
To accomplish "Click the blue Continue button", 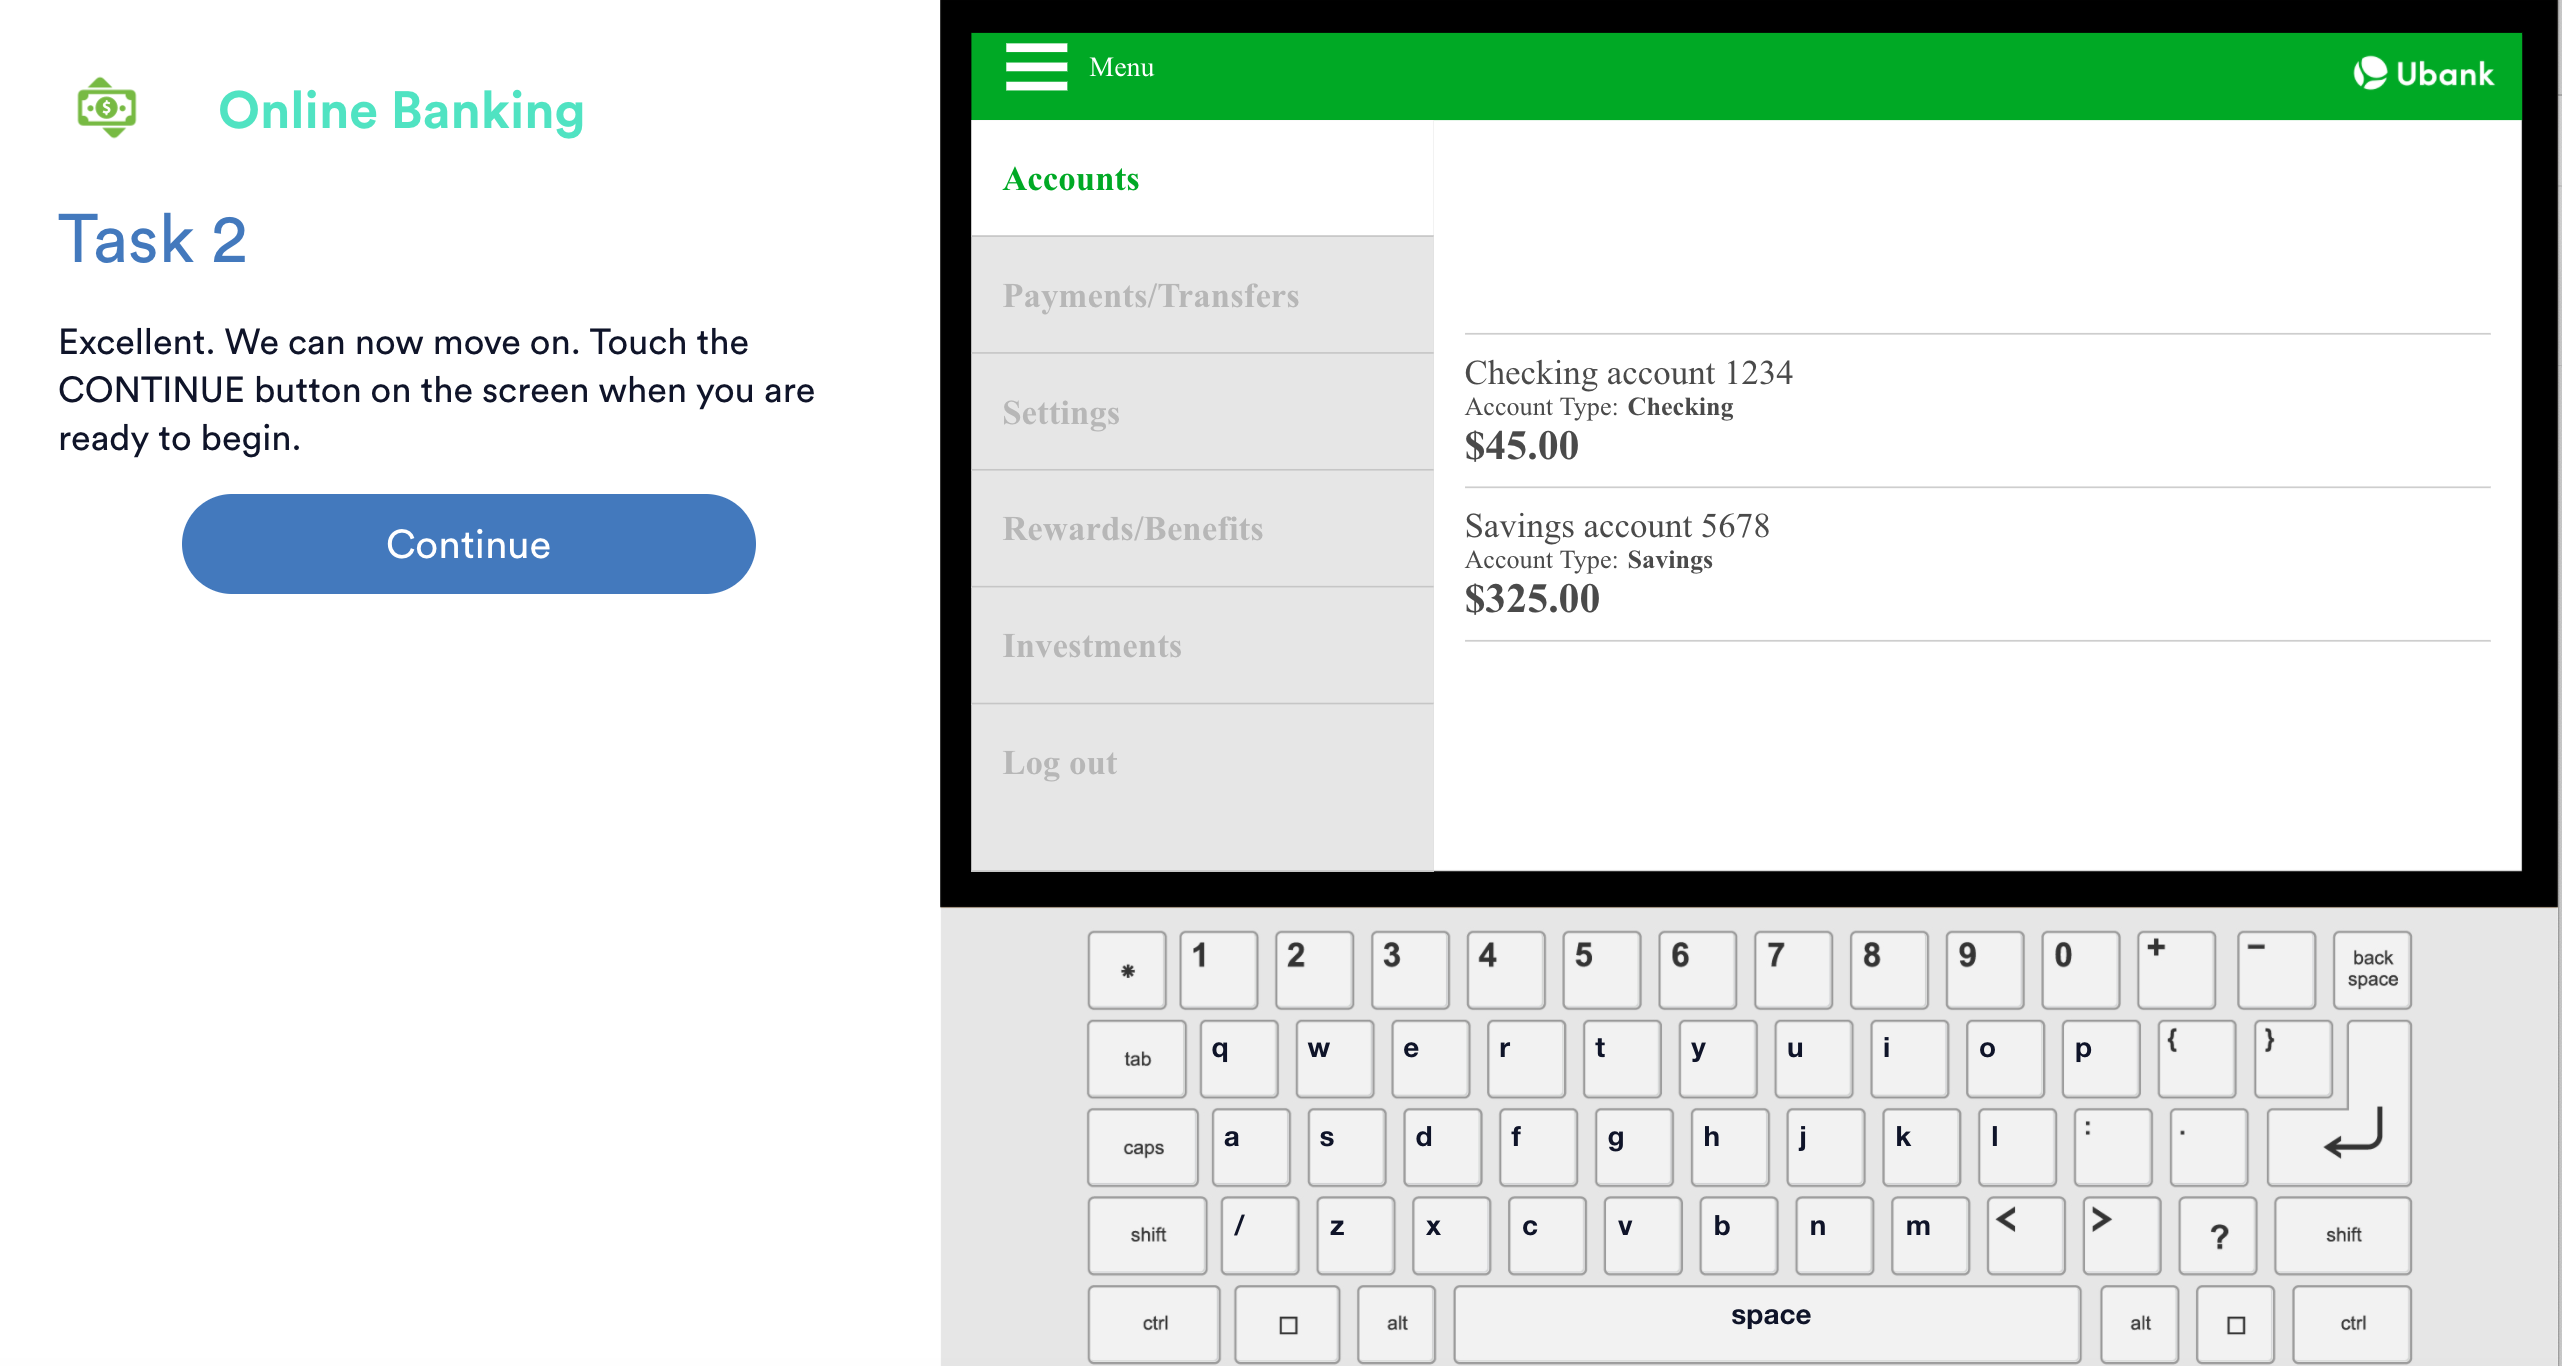I will [468, 544].
